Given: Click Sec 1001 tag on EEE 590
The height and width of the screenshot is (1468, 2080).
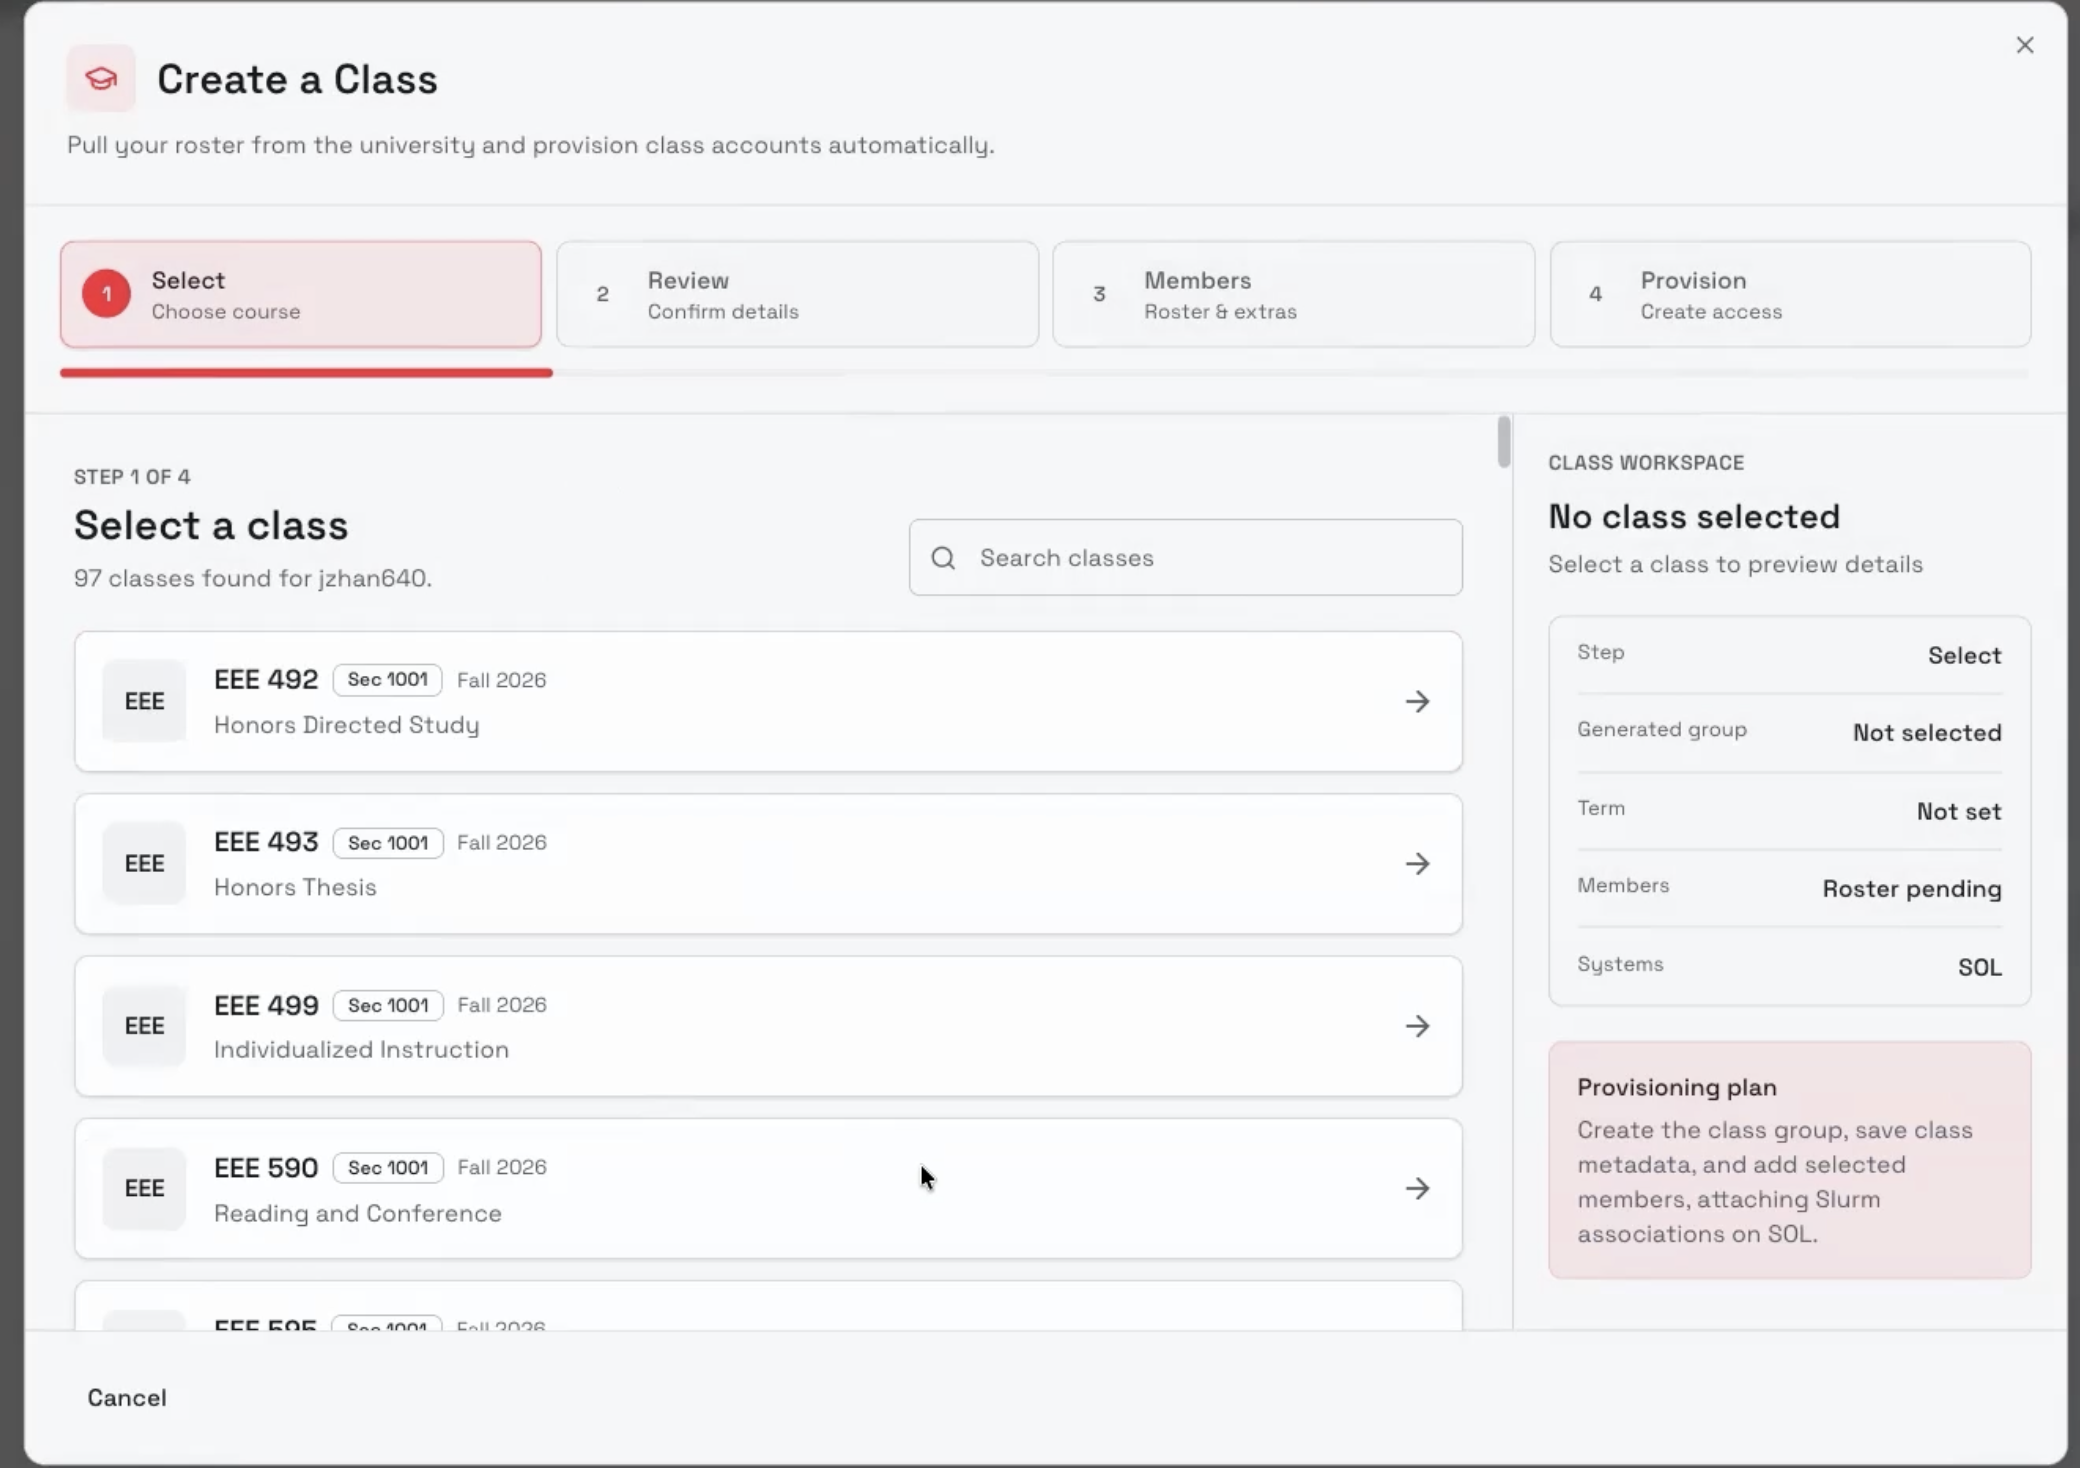Looking at the screenshot, I should tap(388, 1168).
